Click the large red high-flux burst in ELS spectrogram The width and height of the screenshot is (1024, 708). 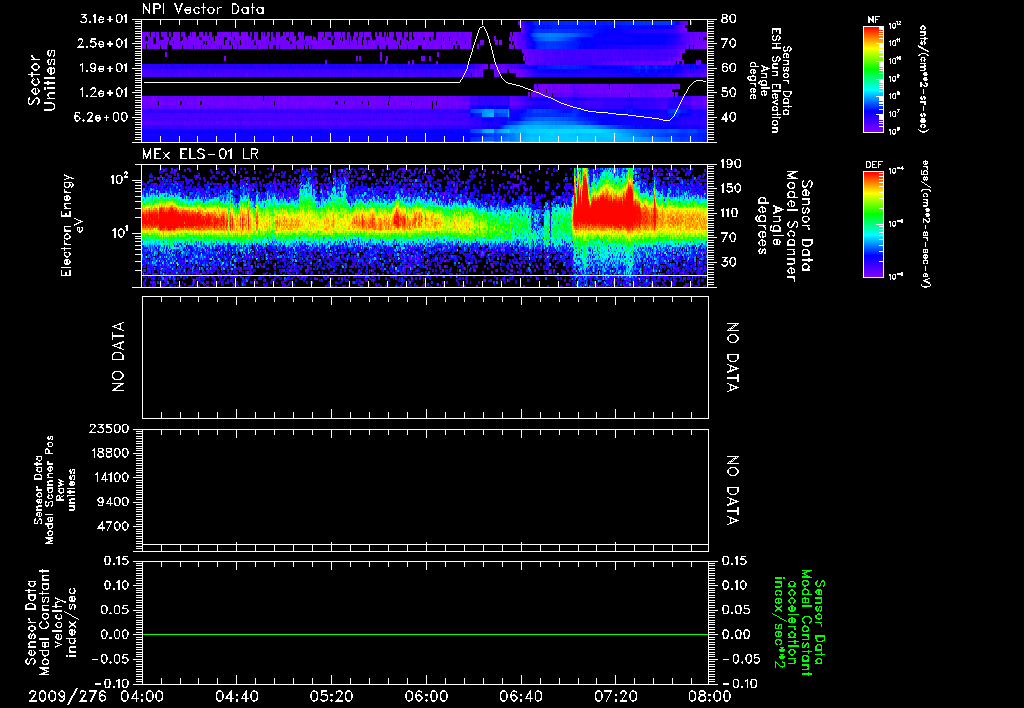coord(605,212)
